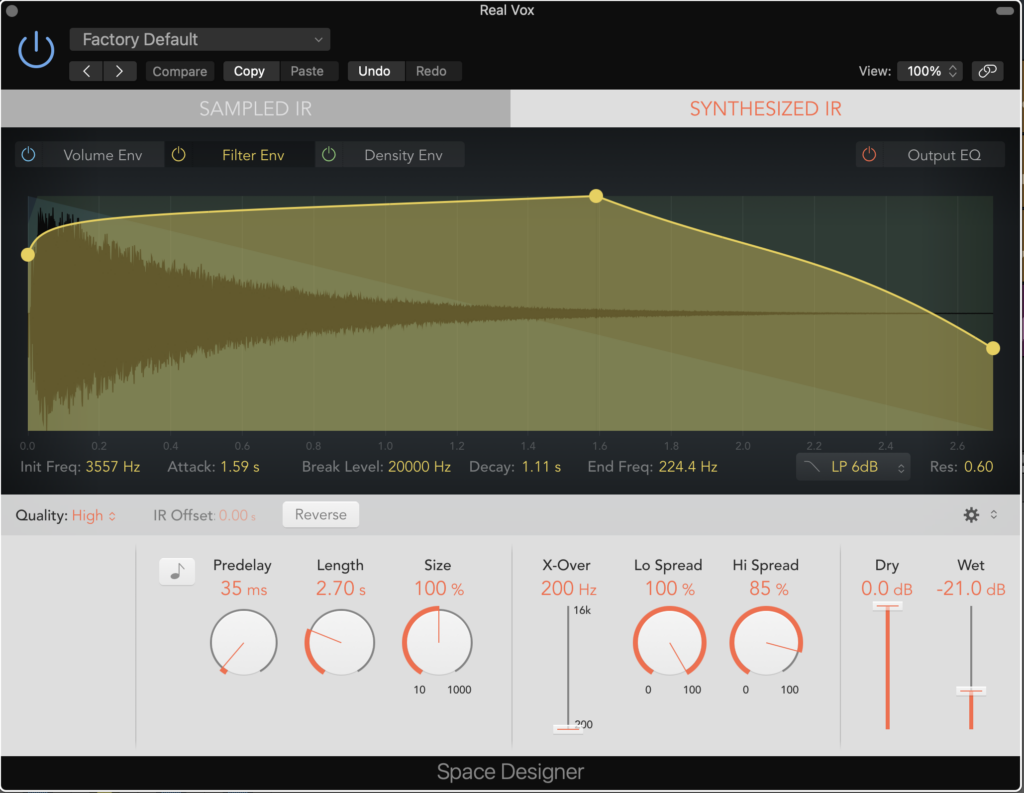Toggle the plug-in power bypass button
The image size is (1024, 793).
pos(36,50)
